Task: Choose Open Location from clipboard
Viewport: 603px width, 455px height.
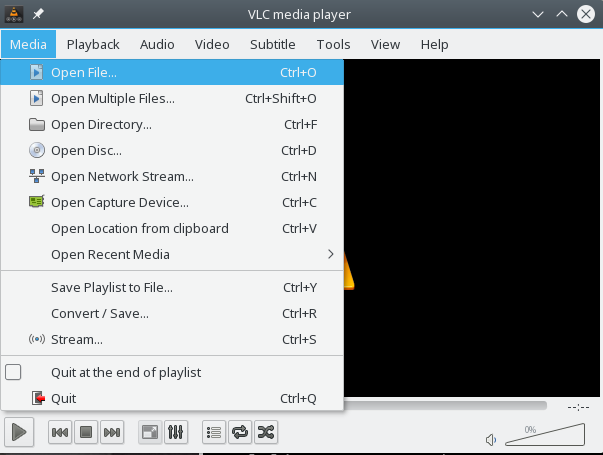Action: tap(172, 228)
